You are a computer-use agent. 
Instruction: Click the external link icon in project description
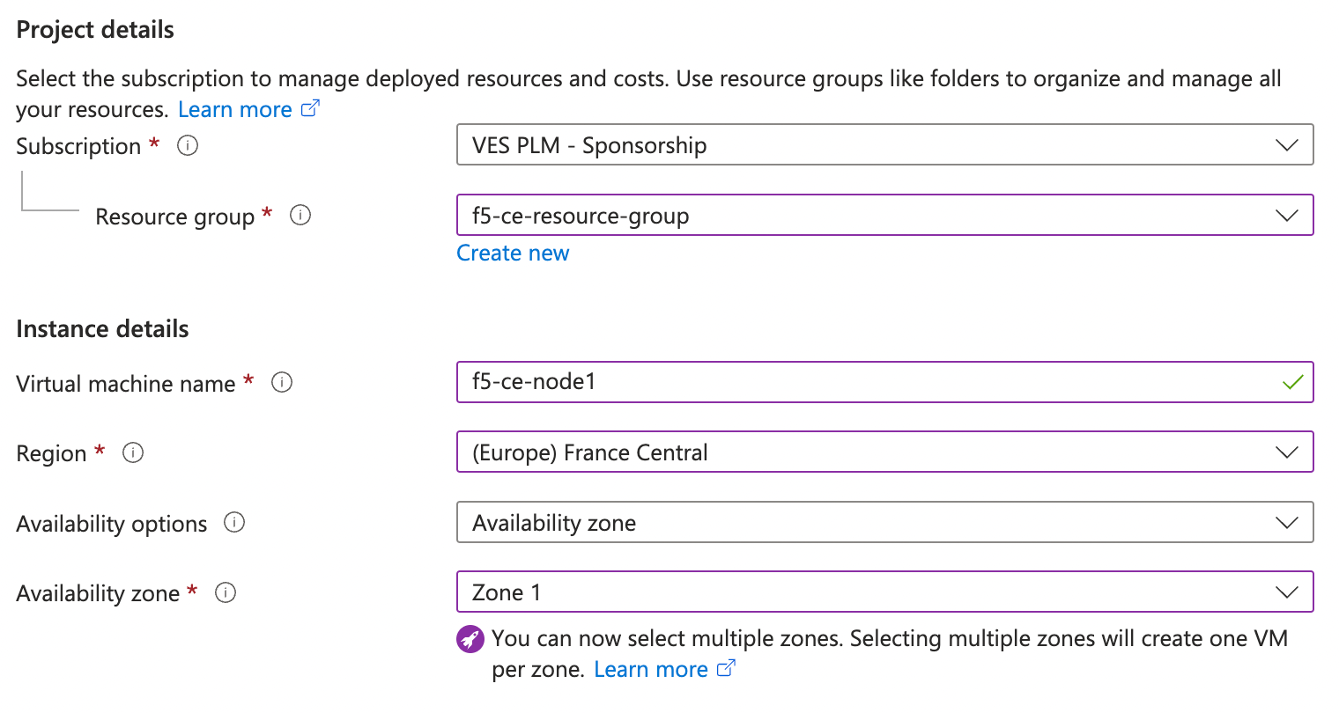[x=310, y=109]
